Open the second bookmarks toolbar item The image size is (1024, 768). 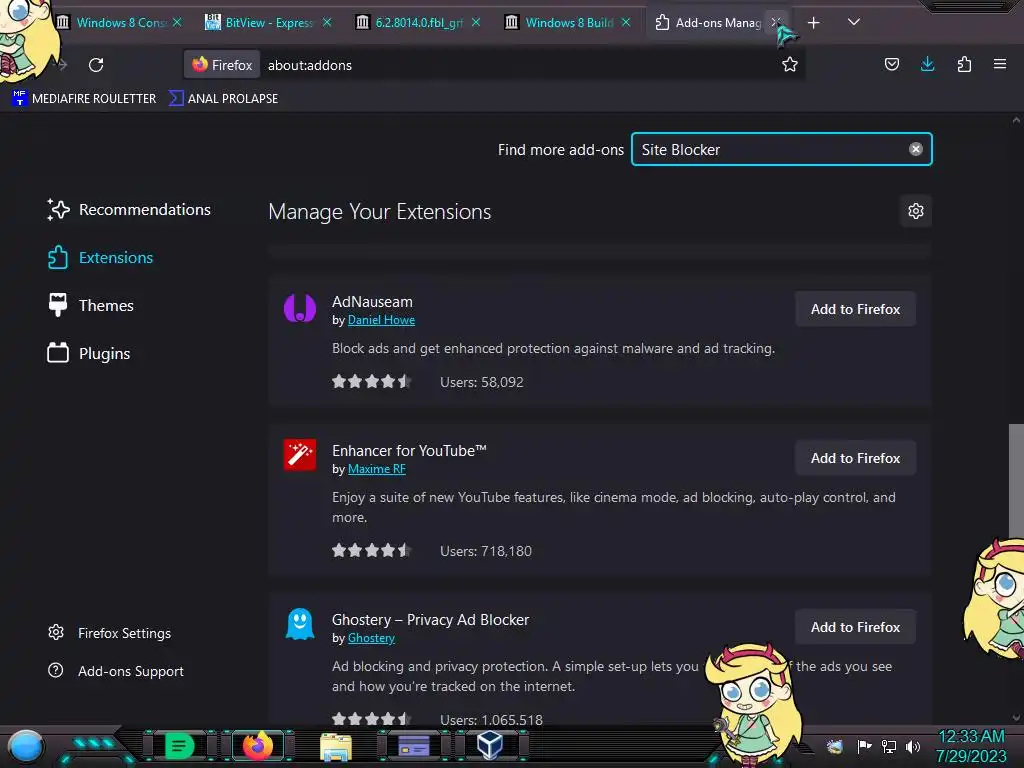[224, 99]
